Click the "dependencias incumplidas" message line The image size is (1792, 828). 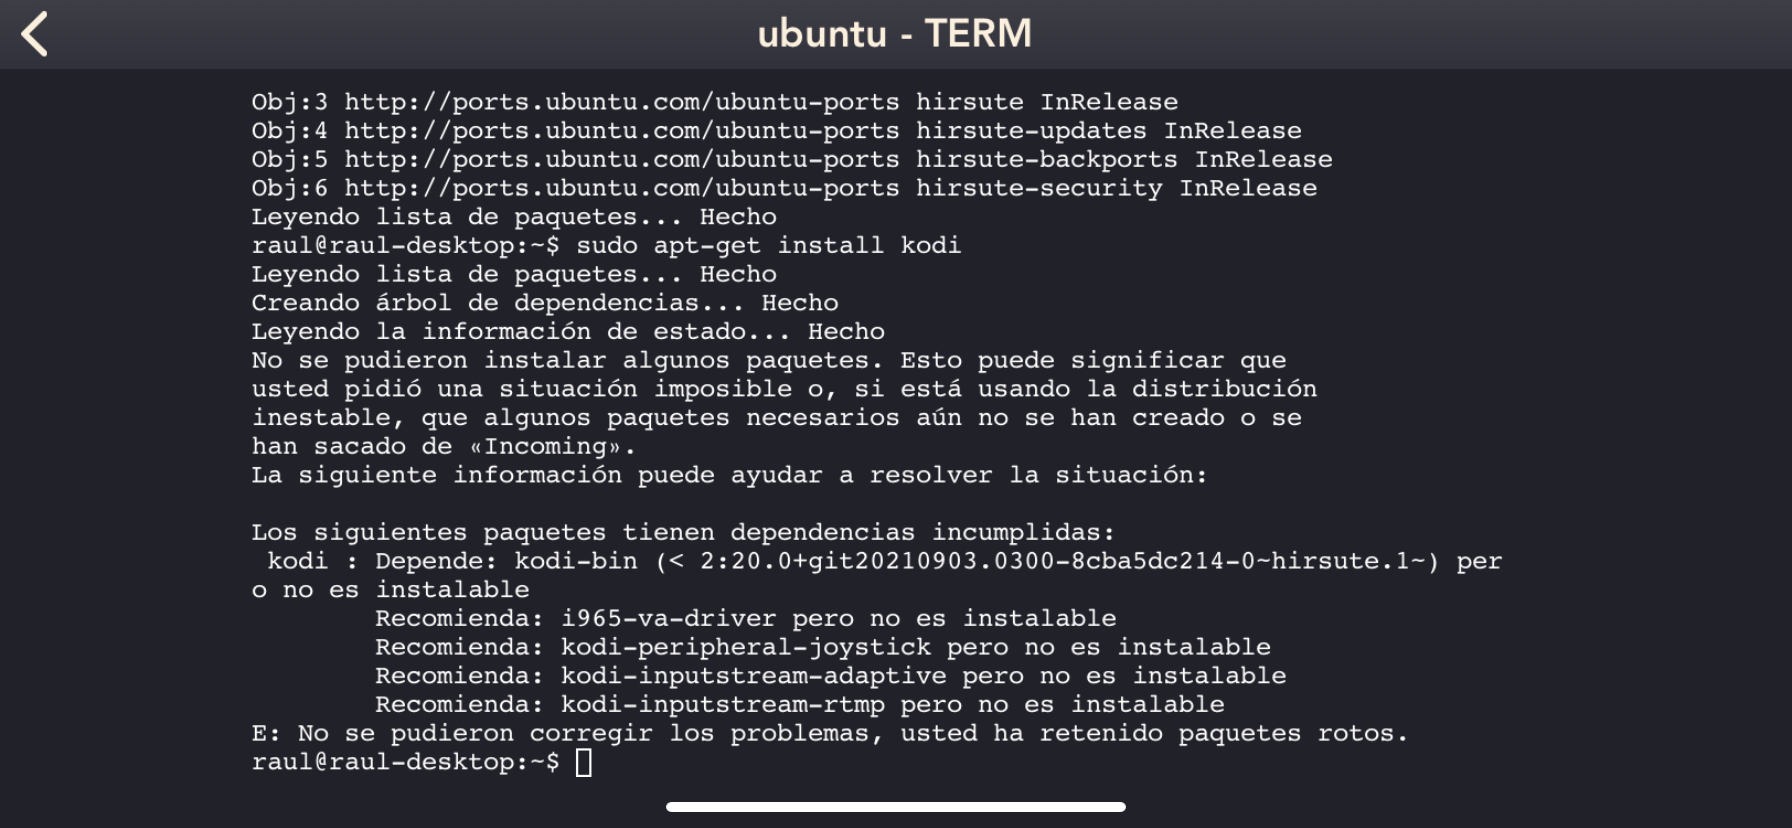coord(682,533)
